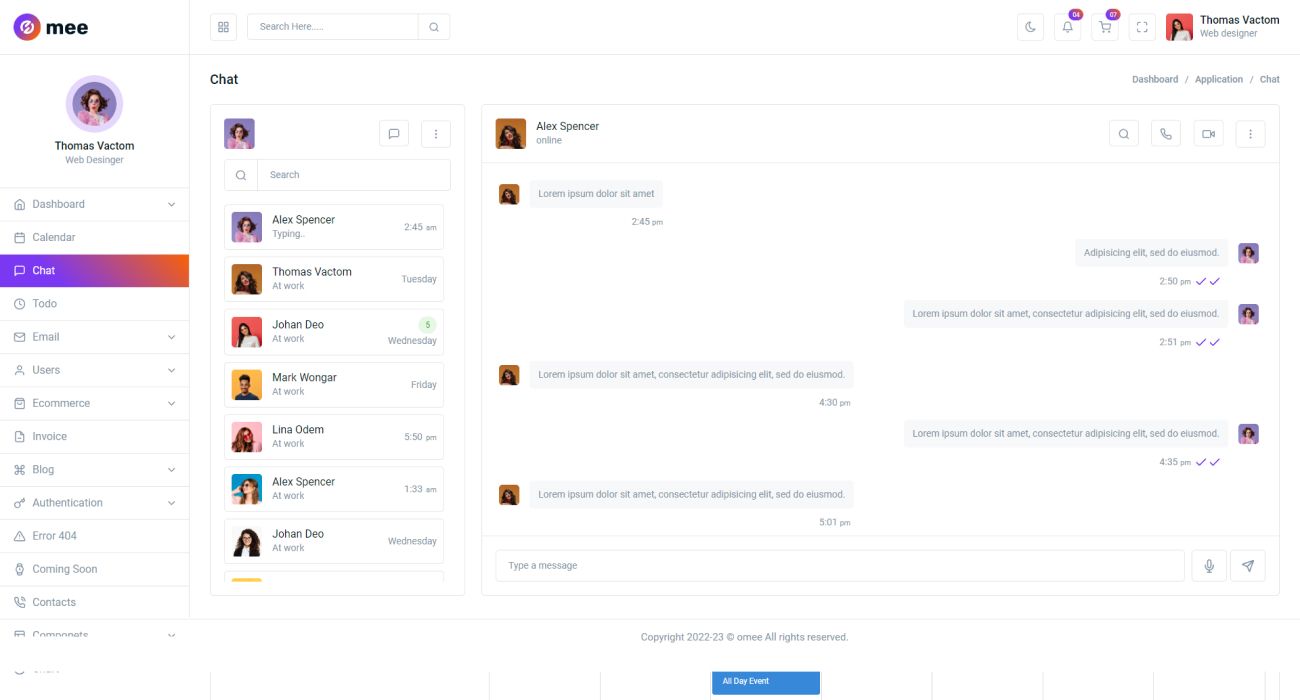The width and height of the screenshot is (1300, 700).
Task: Toggle dark mode moon icon
Action: 1030,27
